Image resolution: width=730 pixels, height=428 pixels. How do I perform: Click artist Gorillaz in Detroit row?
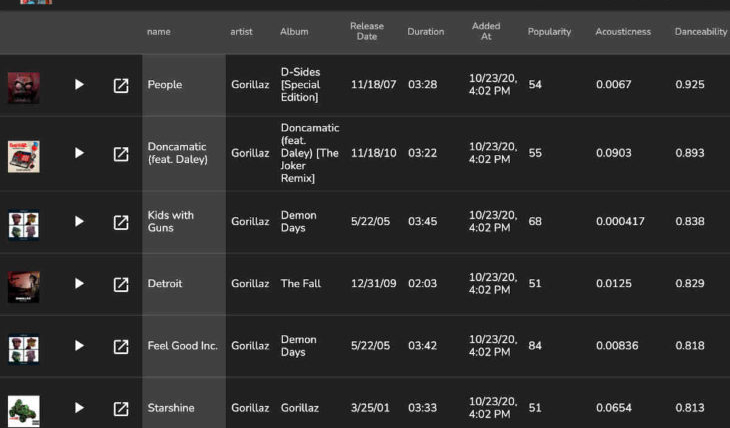[250, 284]
